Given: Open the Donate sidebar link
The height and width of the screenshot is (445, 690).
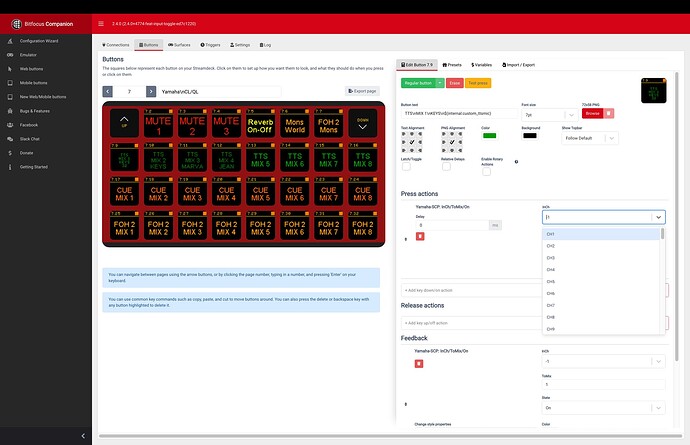Looking at the screenshot, I should click(x=26, y=153).
